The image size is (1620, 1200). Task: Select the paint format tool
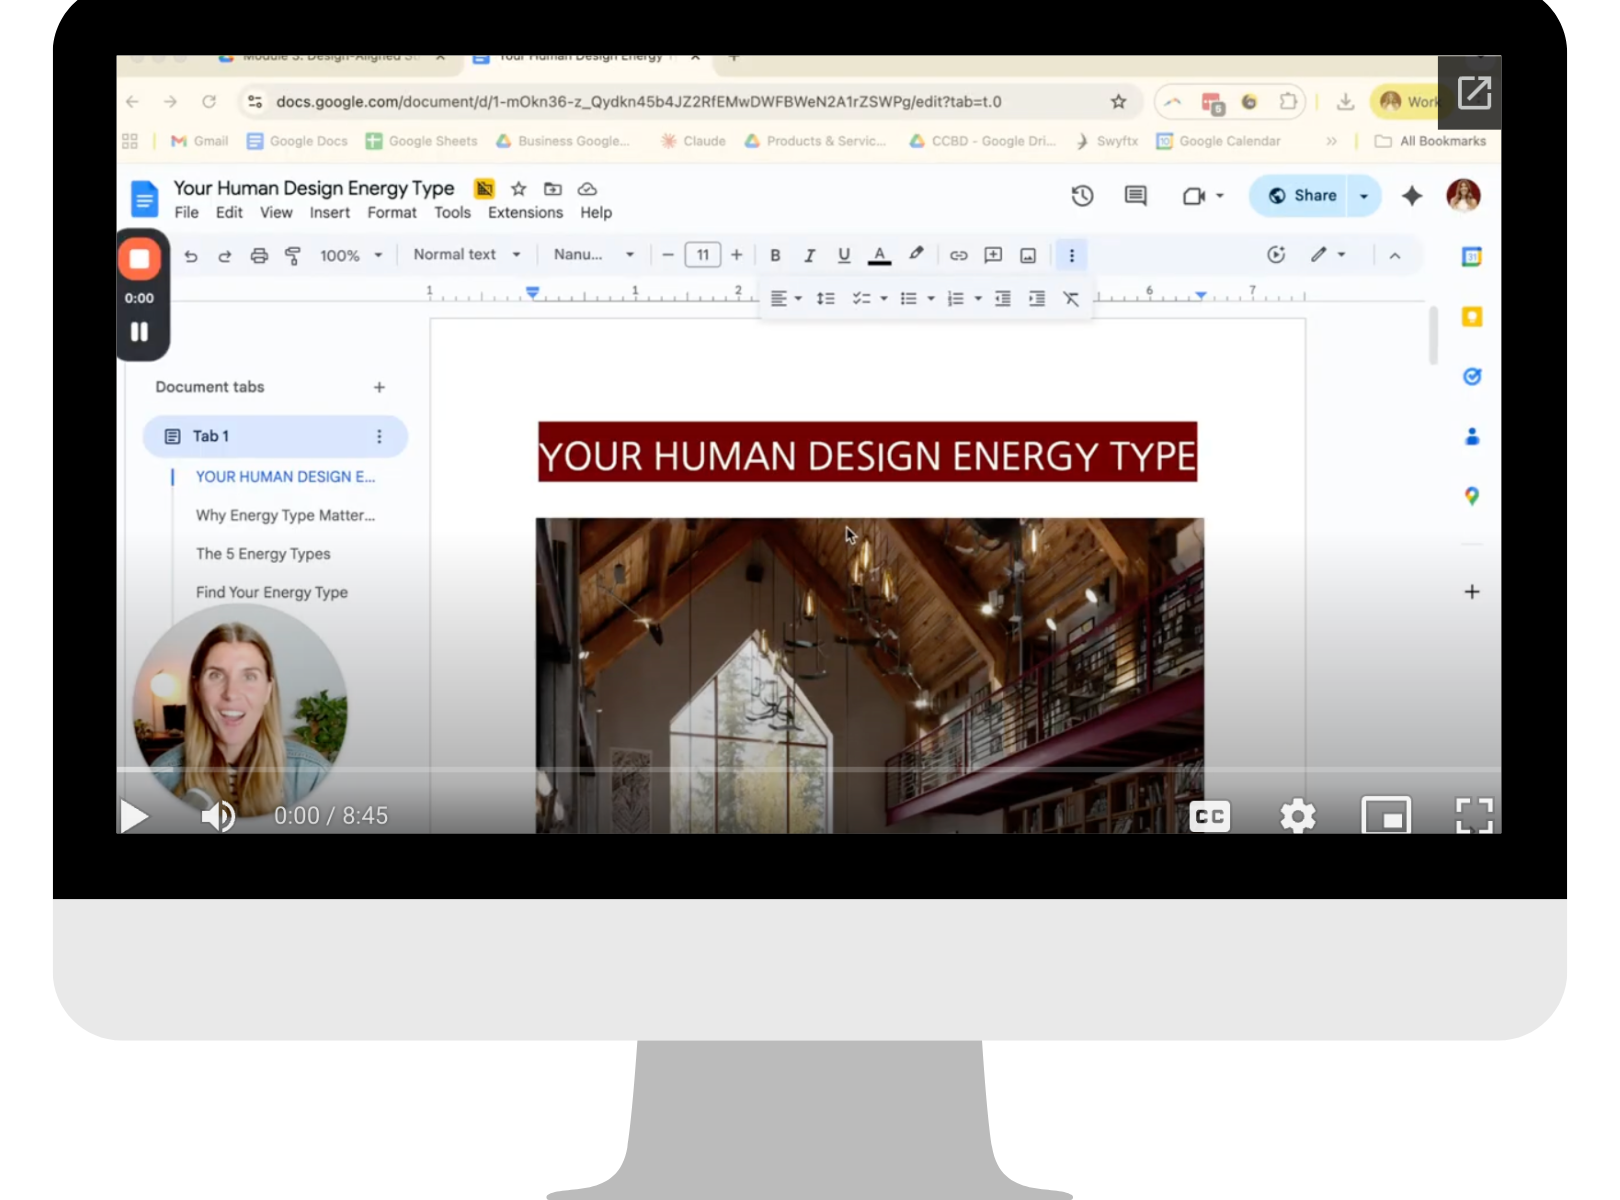[293, 256]
